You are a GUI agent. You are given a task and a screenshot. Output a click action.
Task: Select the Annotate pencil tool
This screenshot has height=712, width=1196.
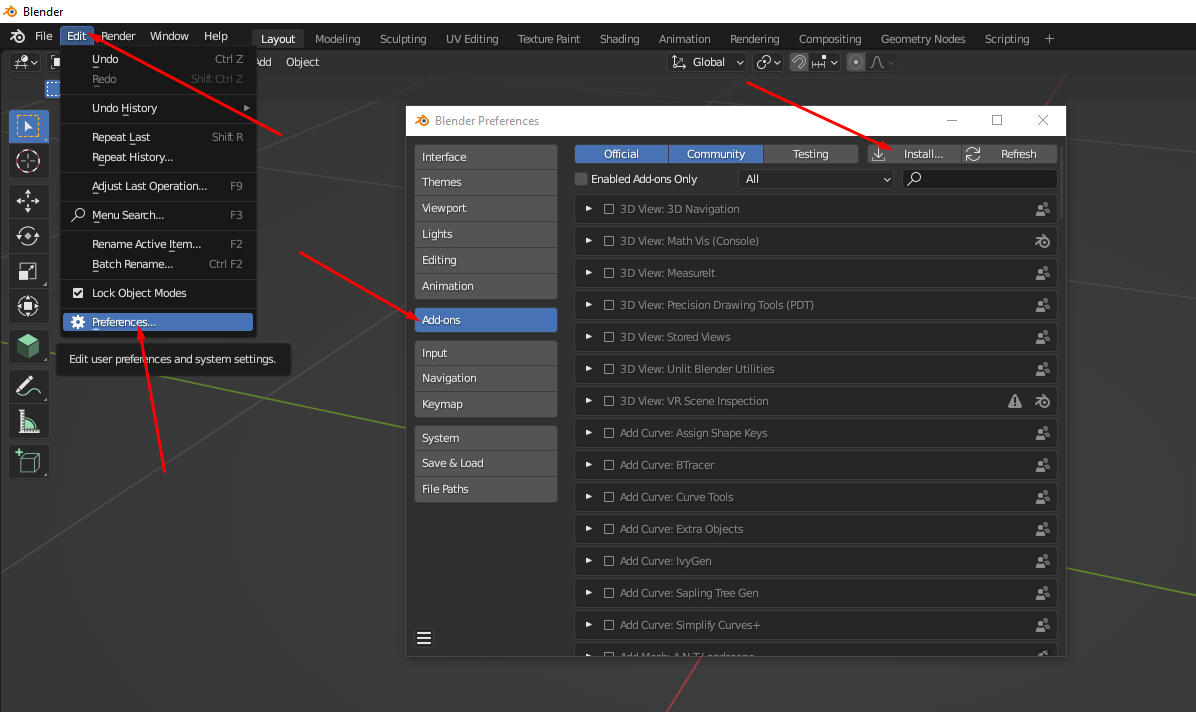pos(28,386)
